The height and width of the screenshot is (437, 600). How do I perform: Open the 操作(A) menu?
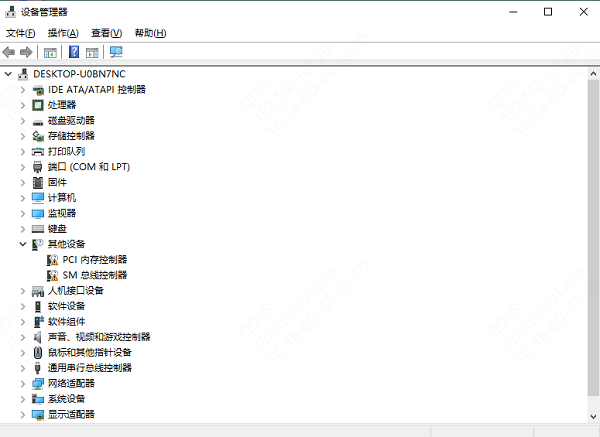tap(63, 33)
